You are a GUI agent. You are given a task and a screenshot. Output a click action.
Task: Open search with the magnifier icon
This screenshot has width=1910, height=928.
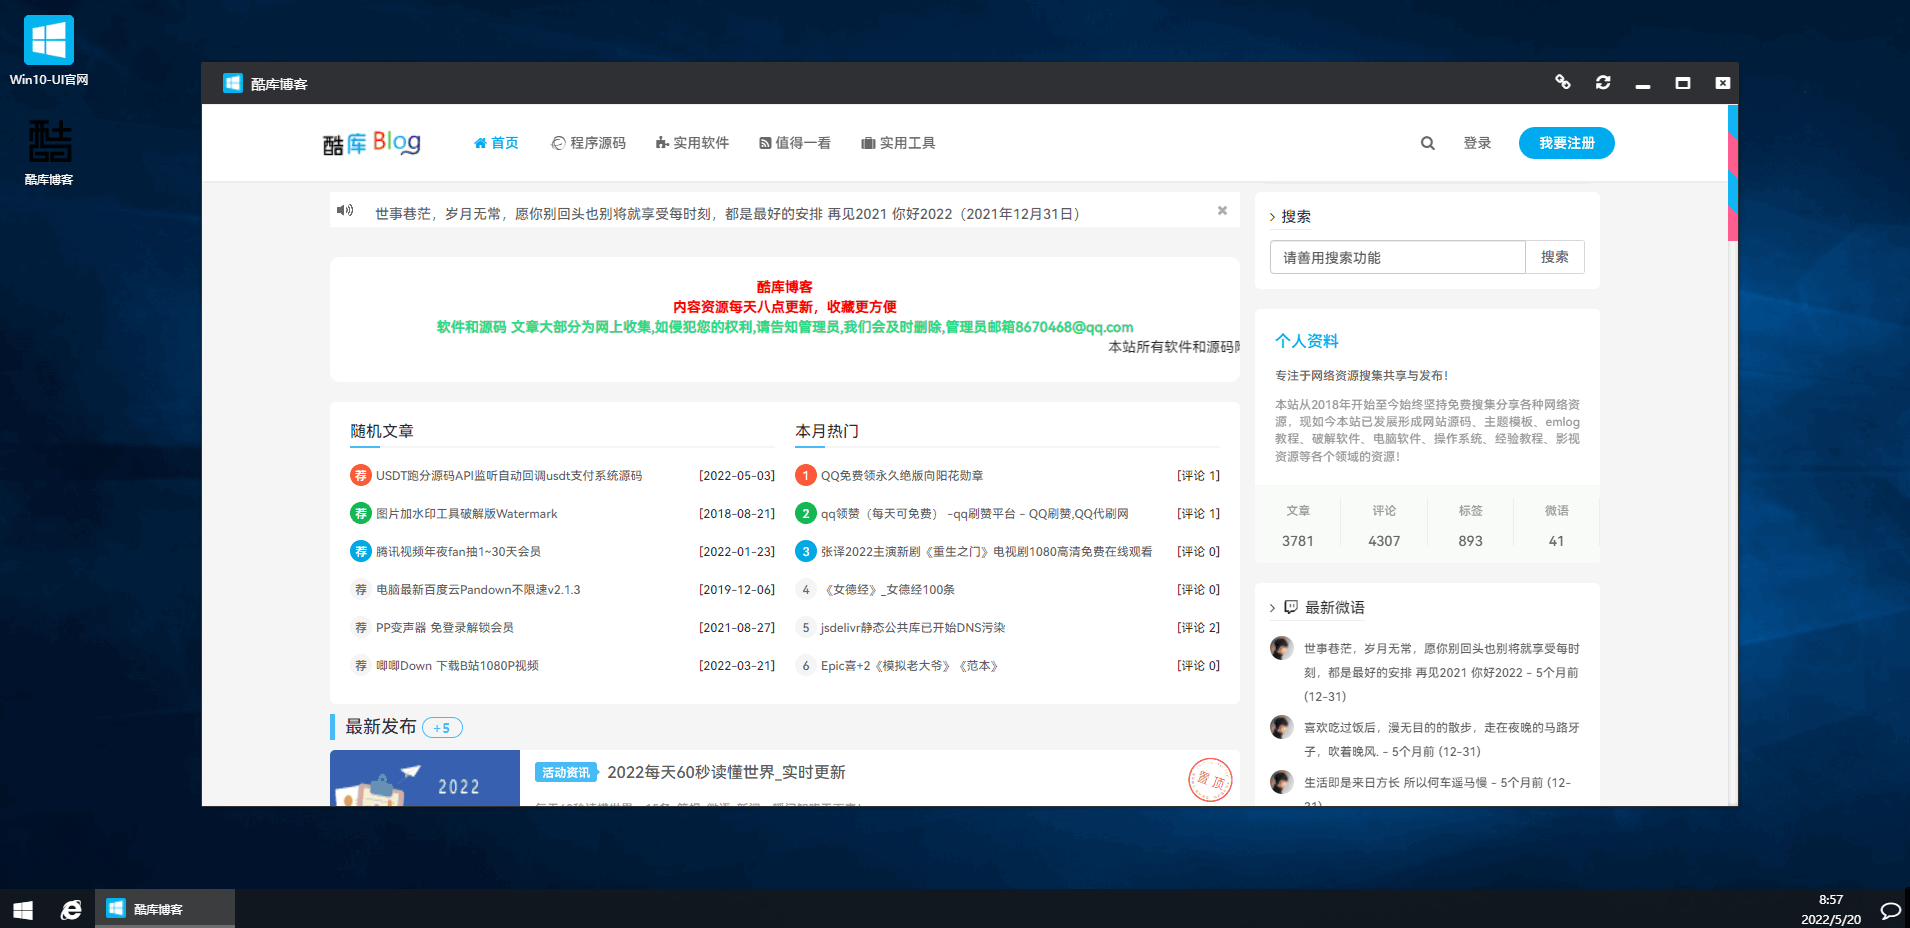click(x=1427, y=143)
